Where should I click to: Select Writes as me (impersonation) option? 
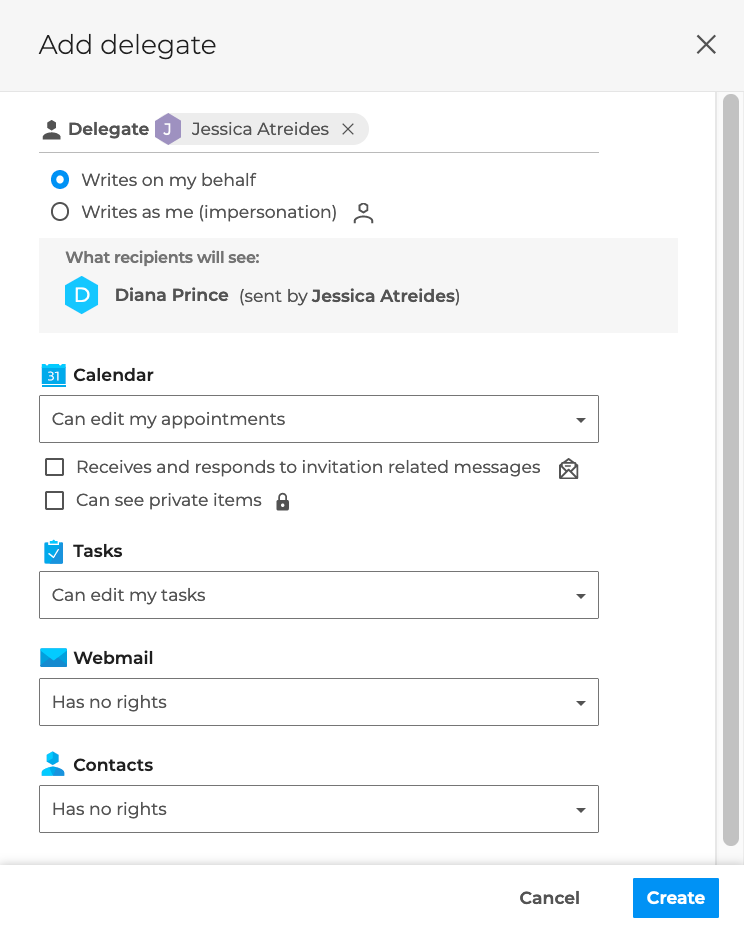[60, 212]
